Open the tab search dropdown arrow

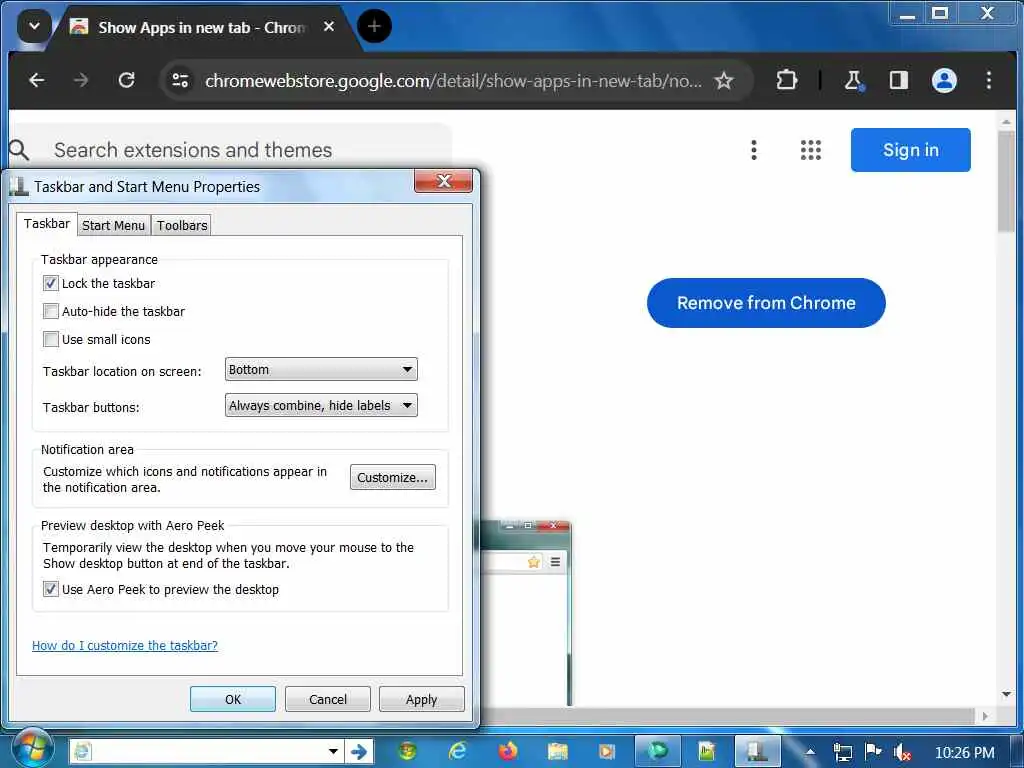(x=34, y=27)
